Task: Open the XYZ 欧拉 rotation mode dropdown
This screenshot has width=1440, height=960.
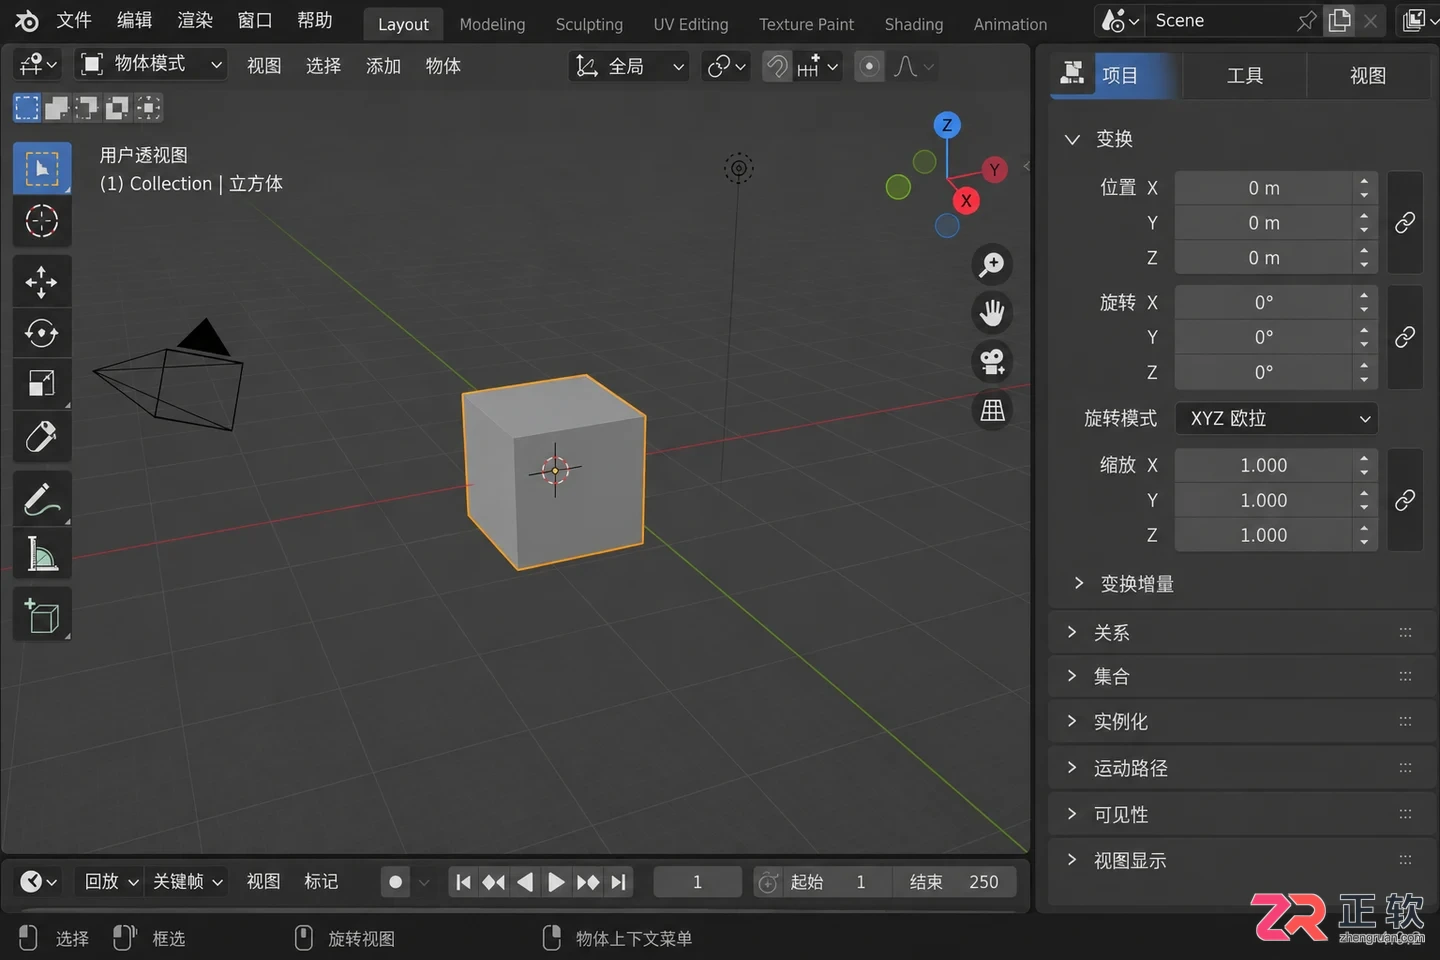Action: [1276, 419]
